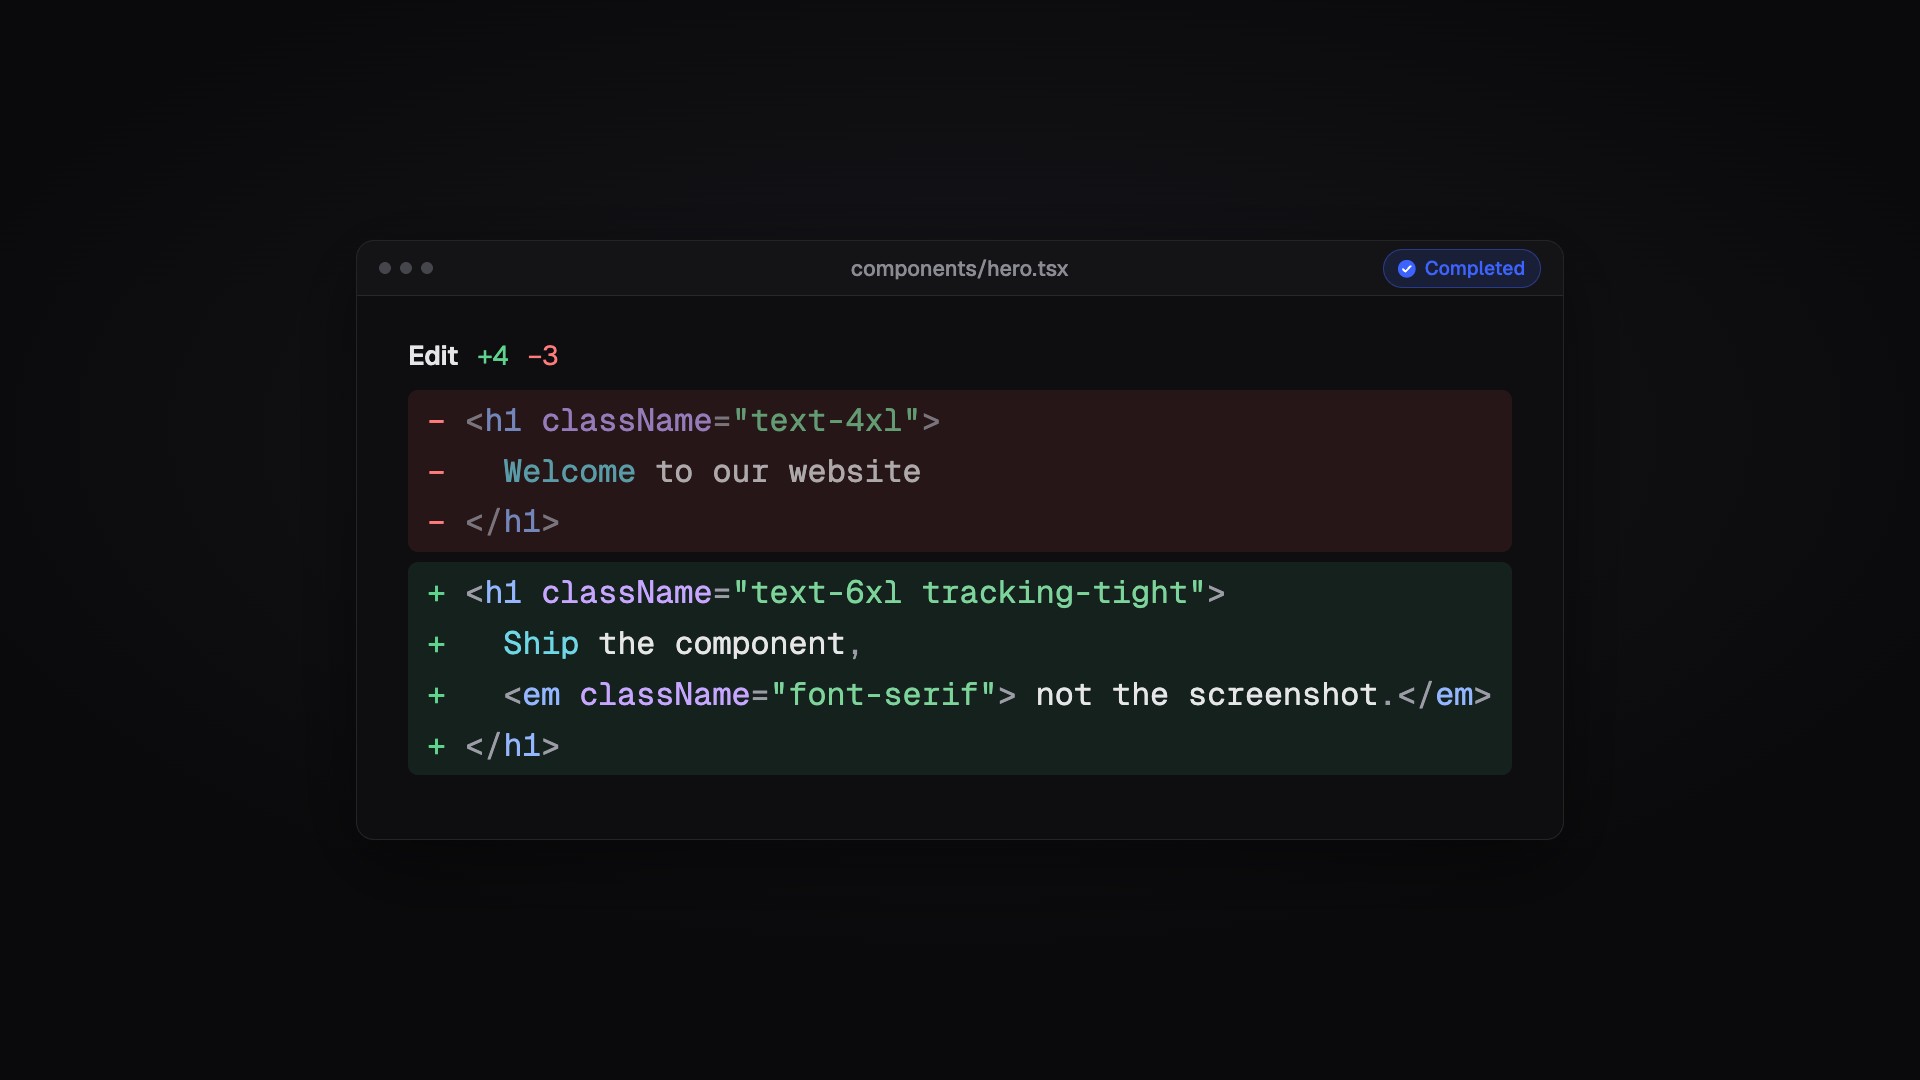
Task: Select the removed closing </h1> line
Action: click(960, 522)
